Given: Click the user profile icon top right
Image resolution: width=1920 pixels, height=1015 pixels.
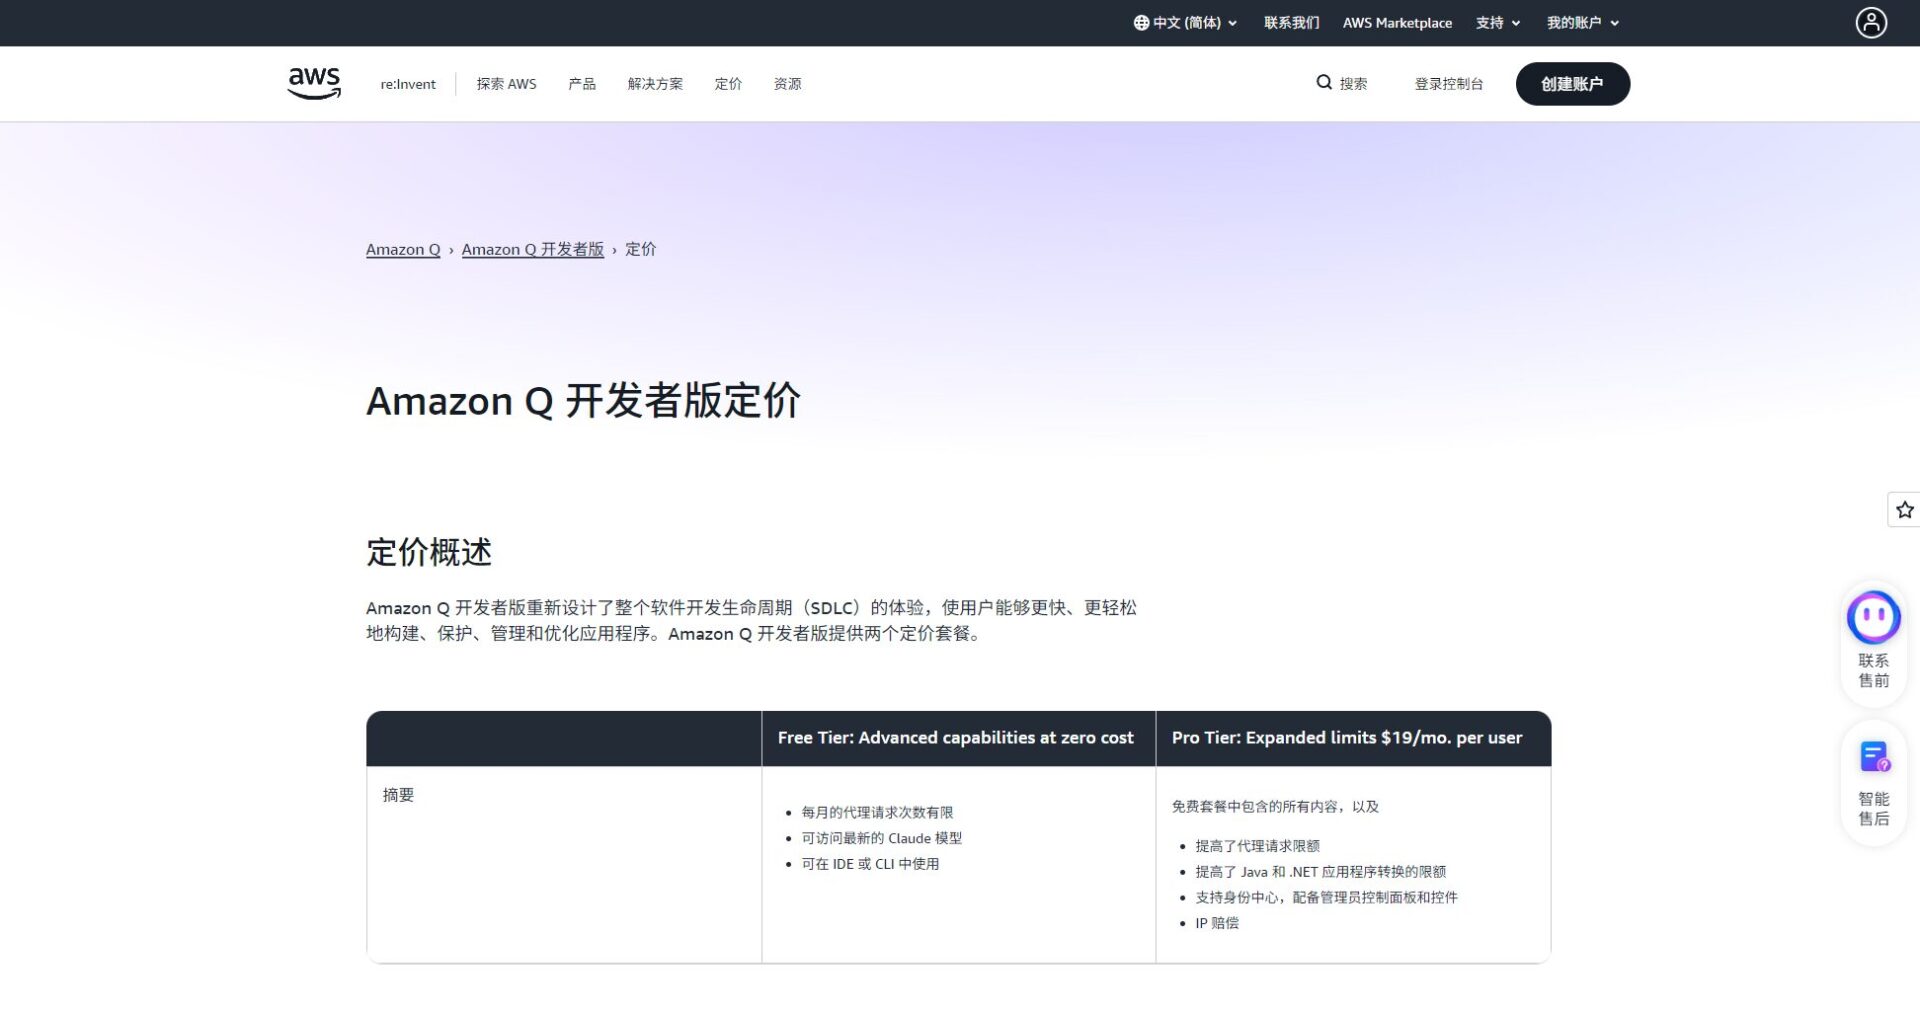Looking at the screenshot, I should click(1870, 22).
